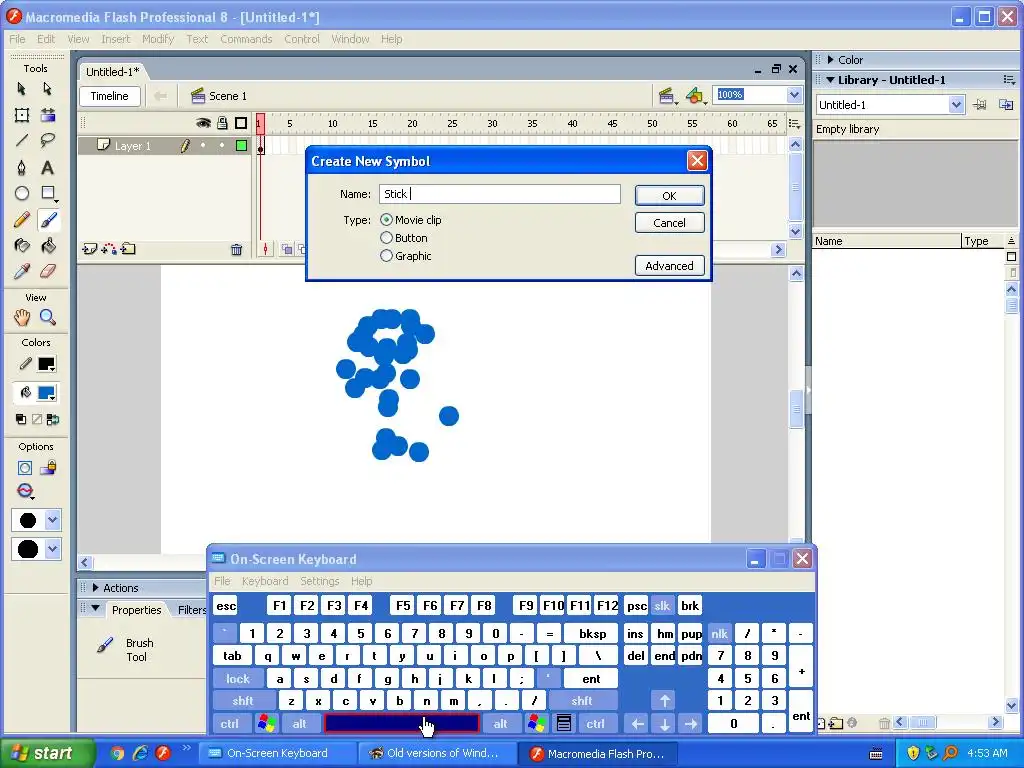Select the Eyedropper tool
The image size is (1024, 768).
[x=22, y=272]
